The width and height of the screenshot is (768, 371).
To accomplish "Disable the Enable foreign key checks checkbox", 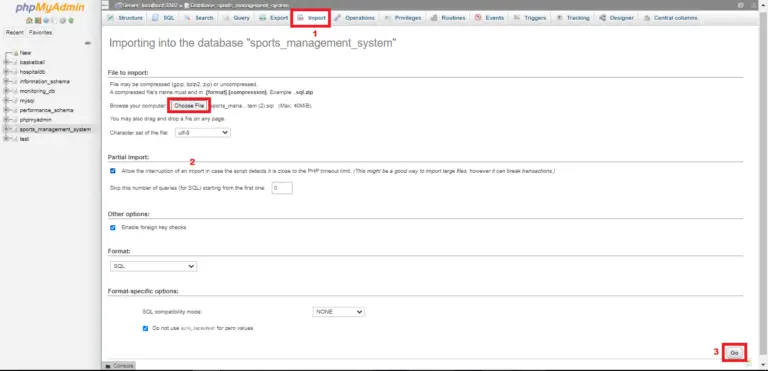I will [113, 227].
